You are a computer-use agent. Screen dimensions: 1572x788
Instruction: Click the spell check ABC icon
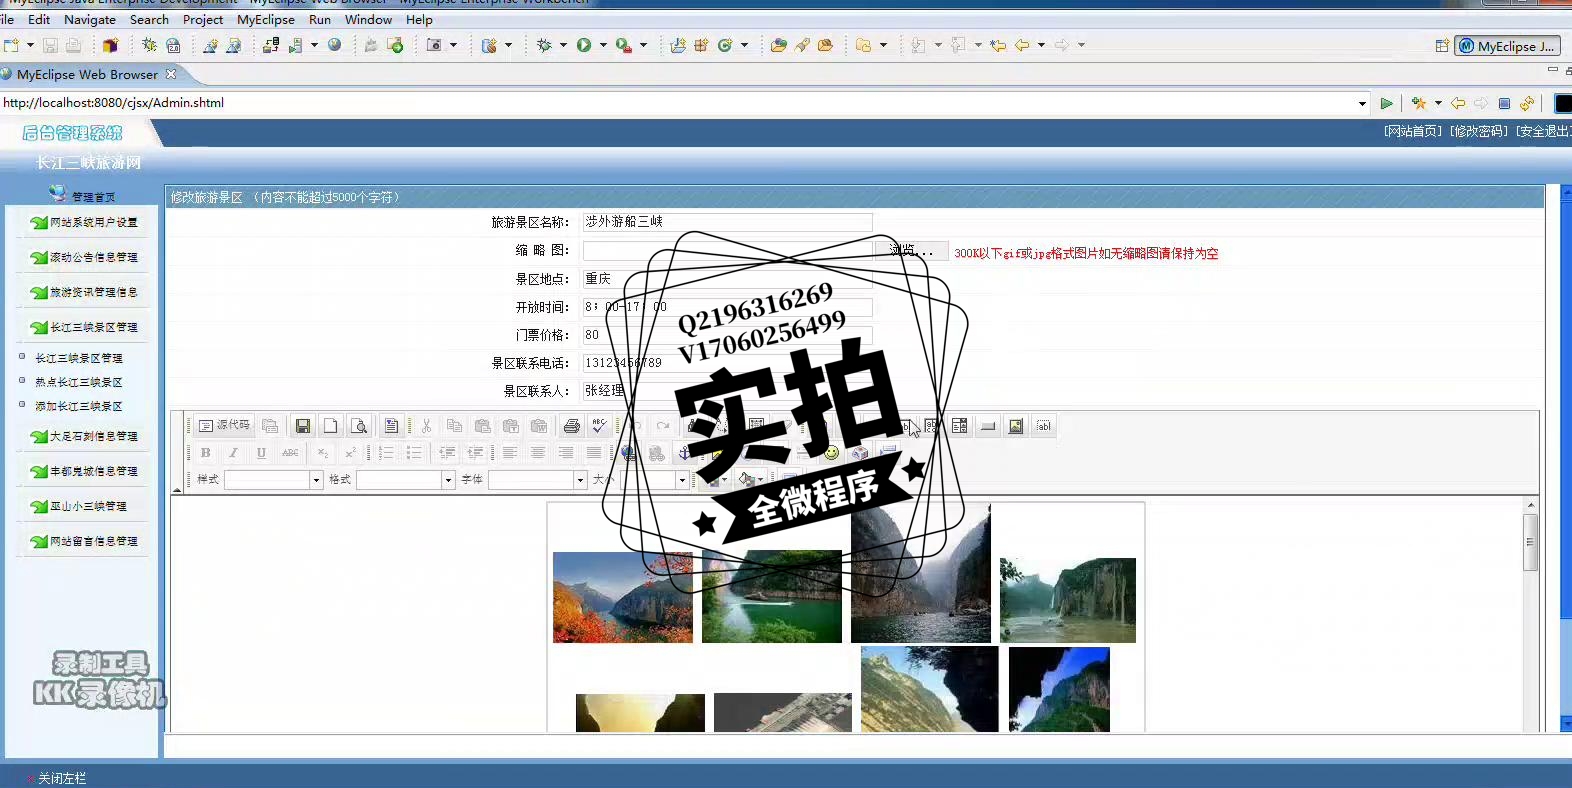point(599,426)
